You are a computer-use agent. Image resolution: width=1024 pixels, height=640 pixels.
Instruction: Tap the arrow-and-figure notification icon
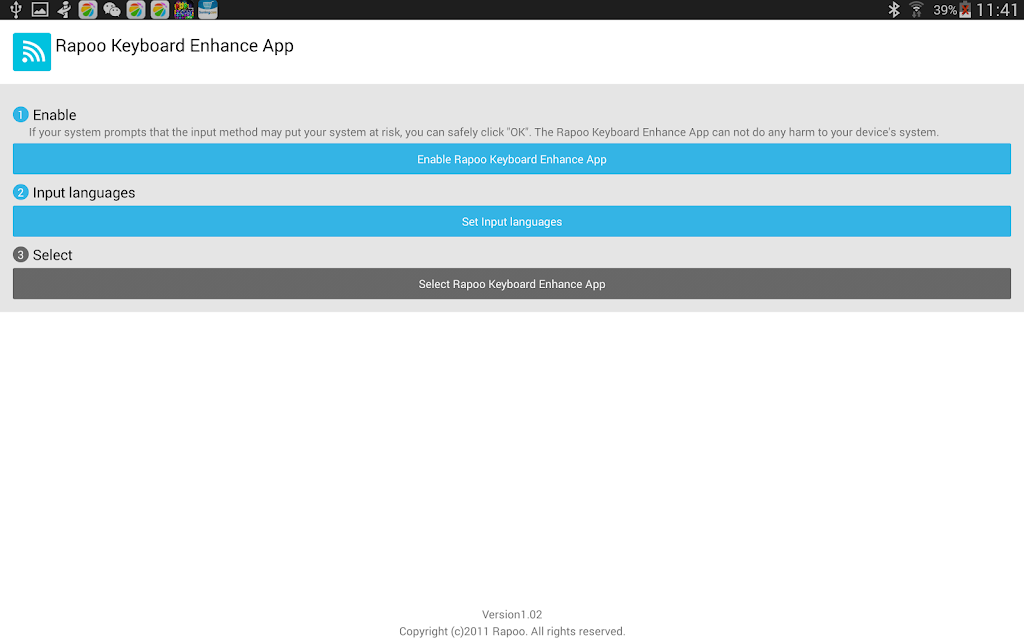point(64,9)
